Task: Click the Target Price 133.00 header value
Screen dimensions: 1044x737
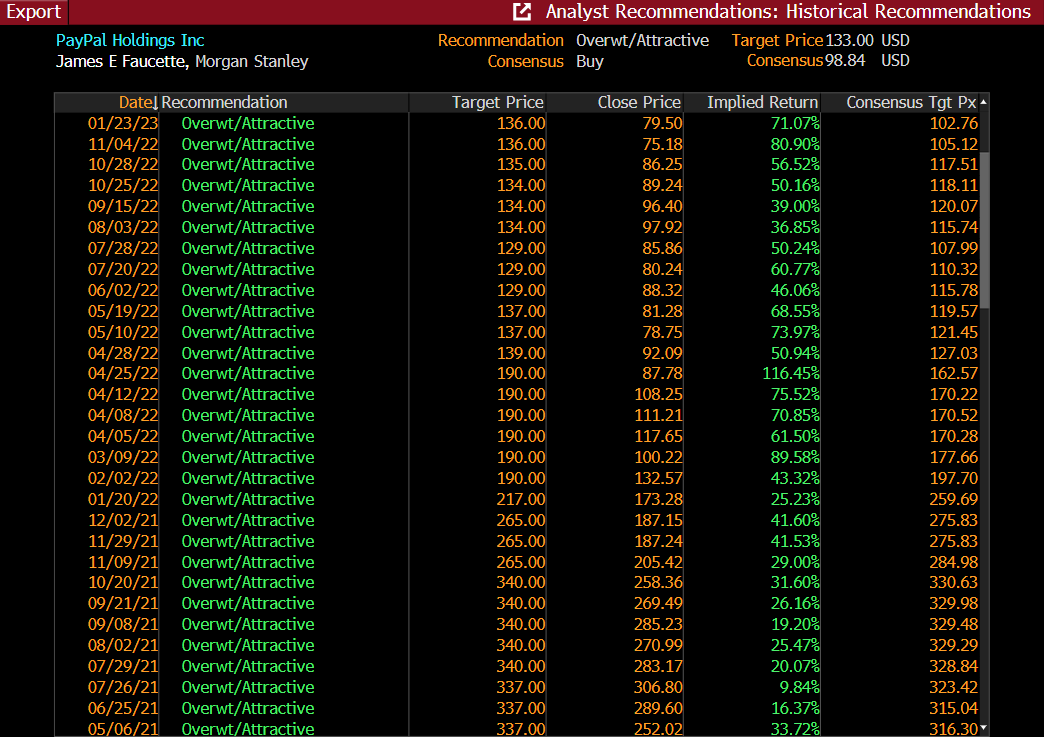Action: pyautogui.click(x=850, y=41)
